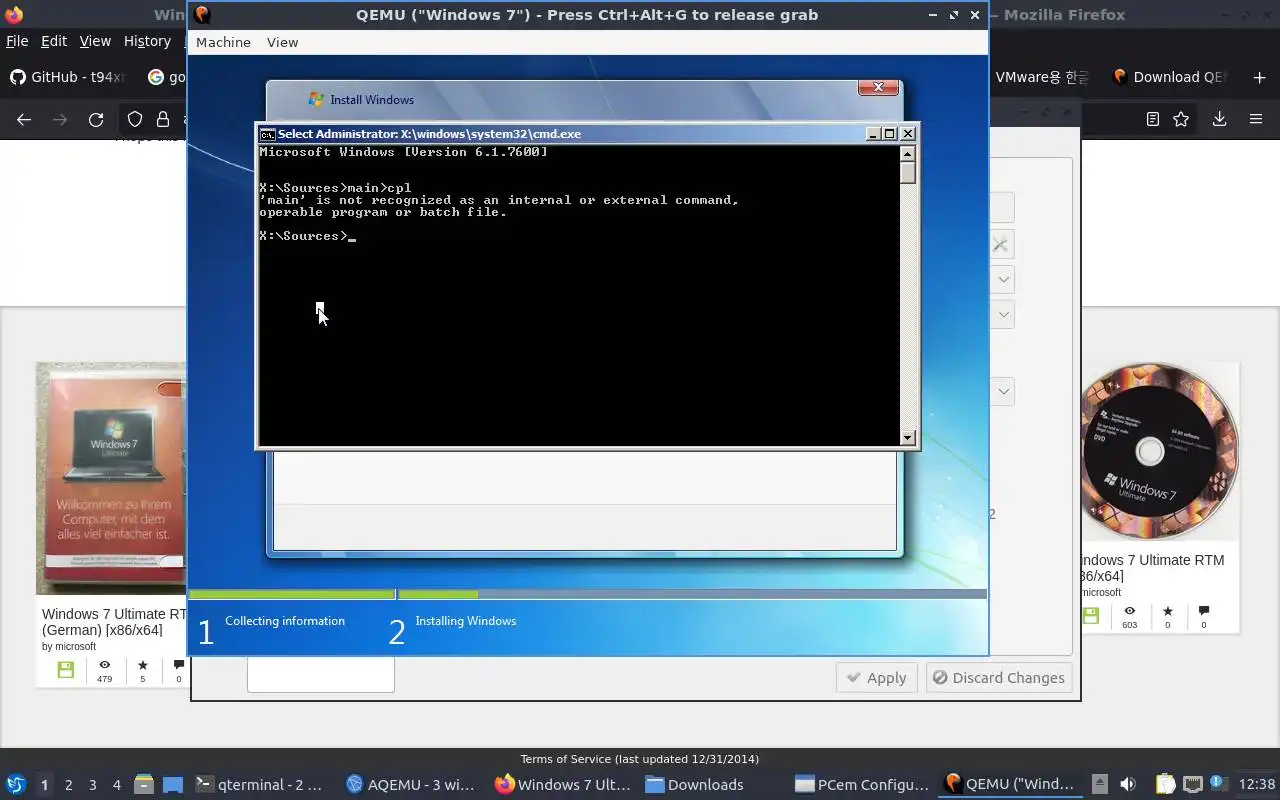
Task: Switch to the VMware tab in Firefox
Action: coord(1040,77)
